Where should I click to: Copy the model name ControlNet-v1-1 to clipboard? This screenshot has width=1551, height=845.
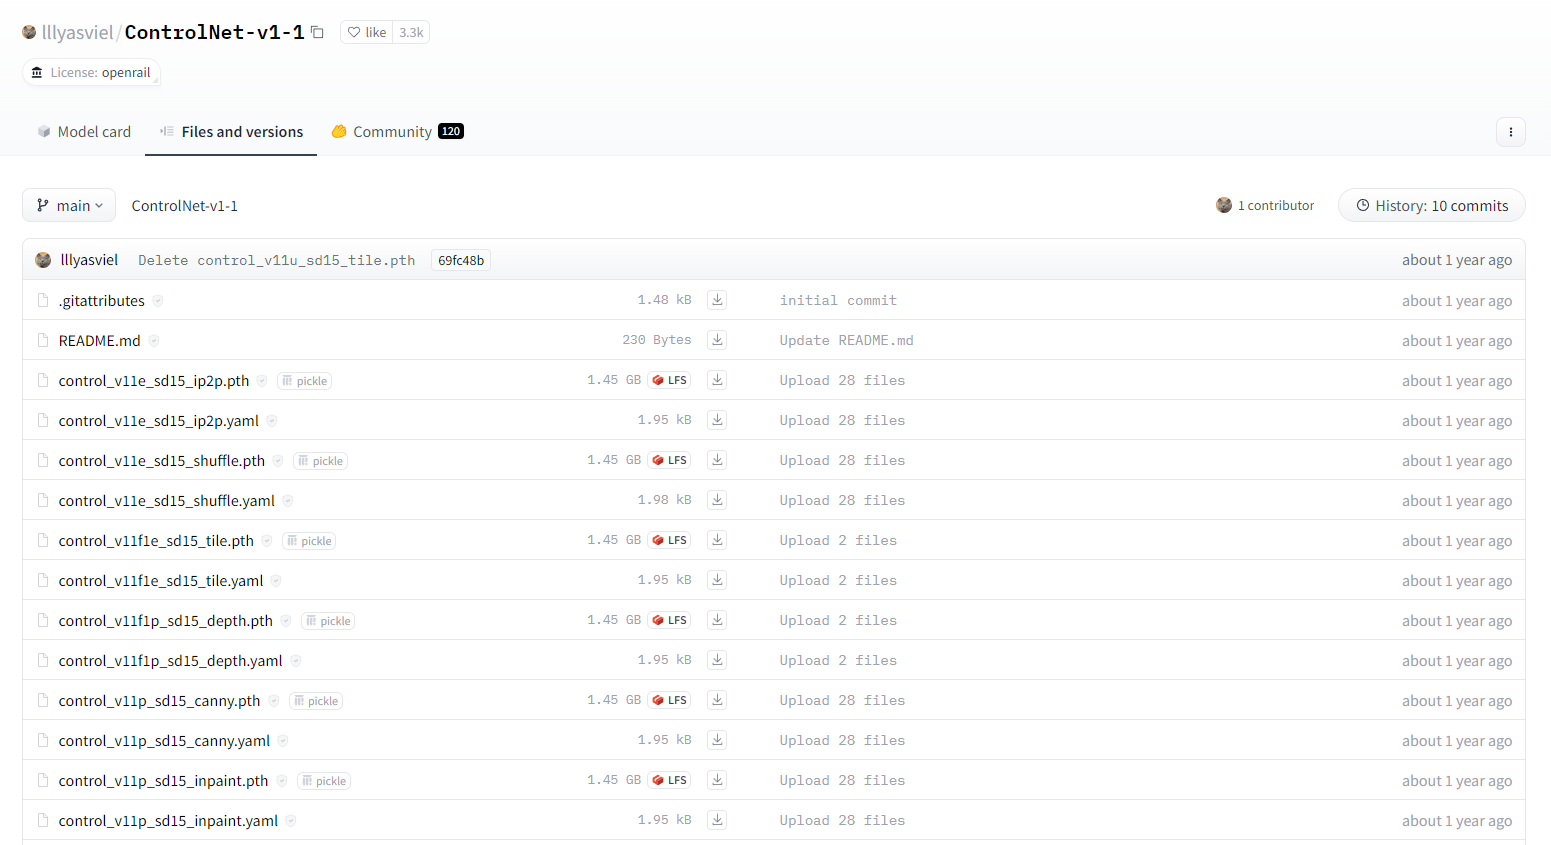(317, 32)
